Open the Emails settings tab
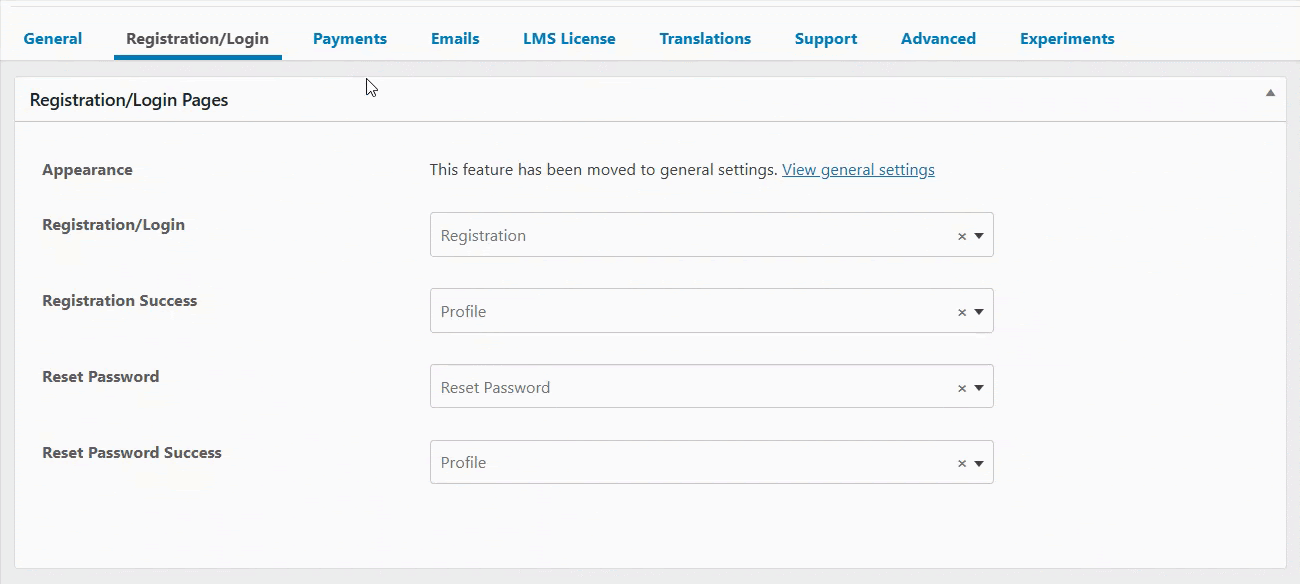 tap(455, 38)
